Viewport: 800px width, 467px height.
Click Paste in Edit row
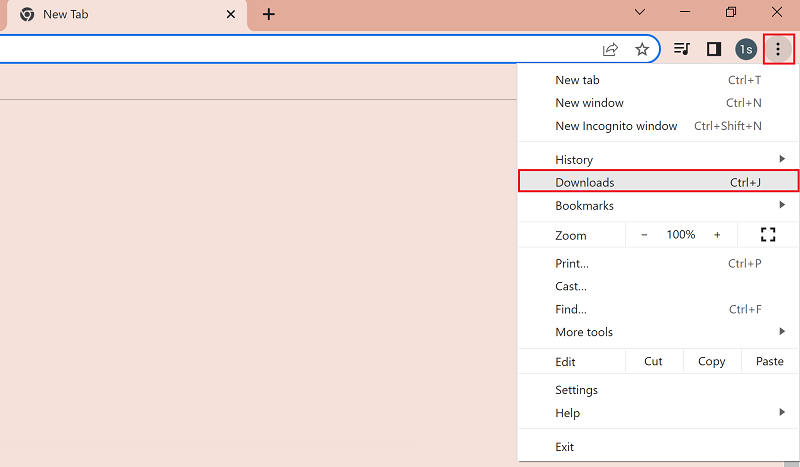(769, 361)
